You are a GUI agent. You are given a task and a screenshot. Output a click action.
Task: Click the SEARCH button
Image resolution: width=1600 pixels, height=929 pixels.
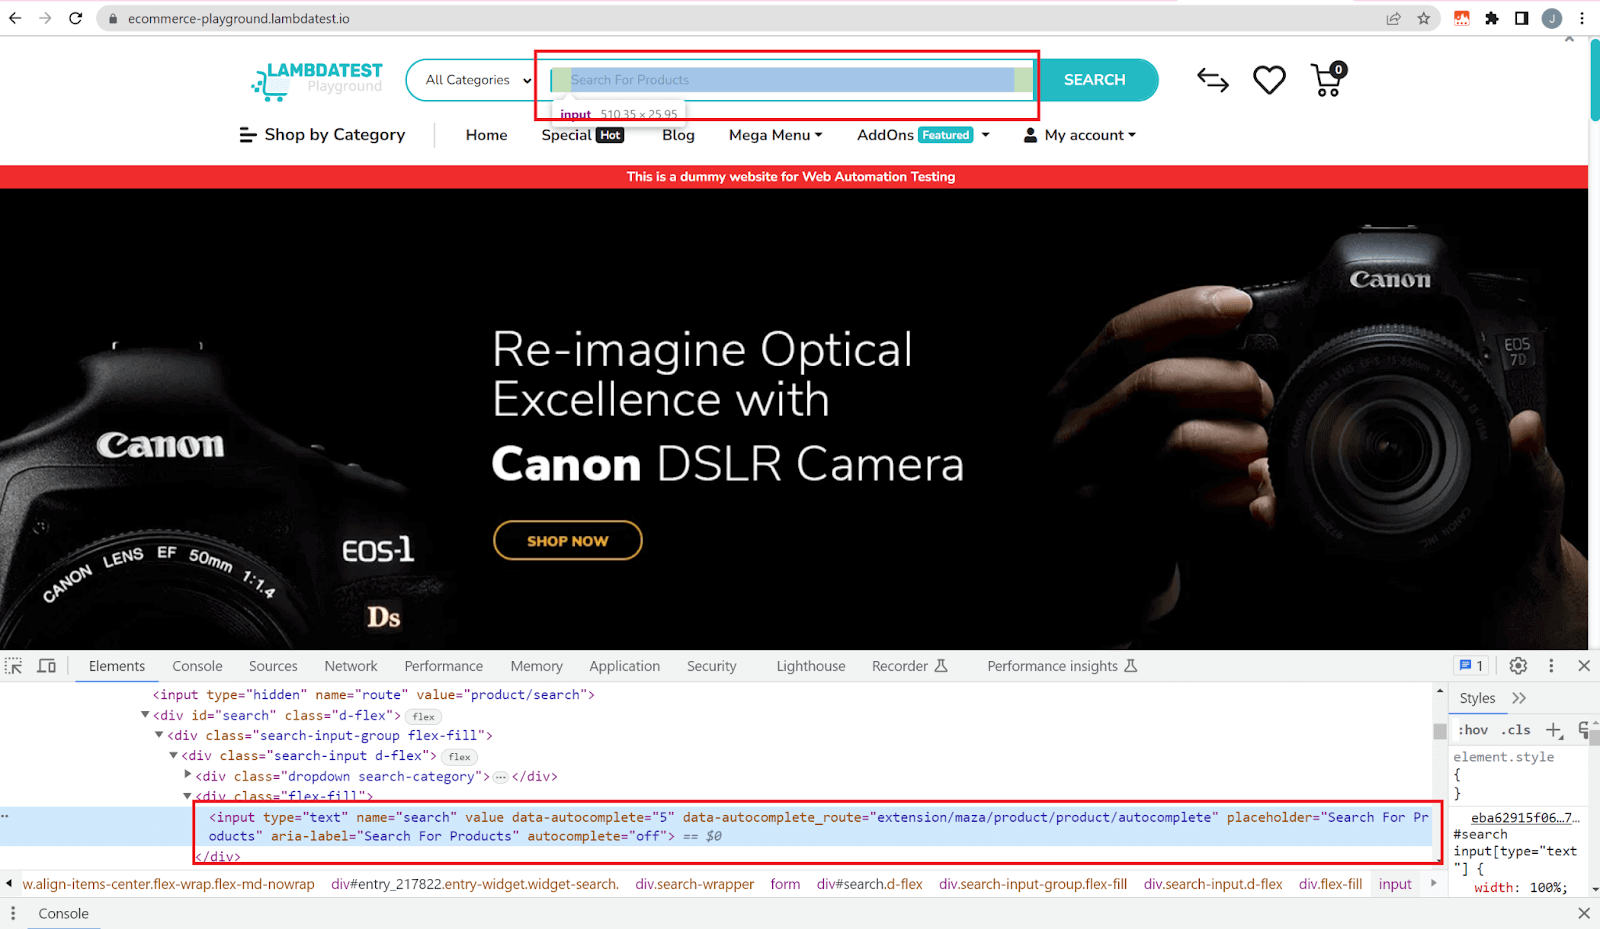point(1094,80)
